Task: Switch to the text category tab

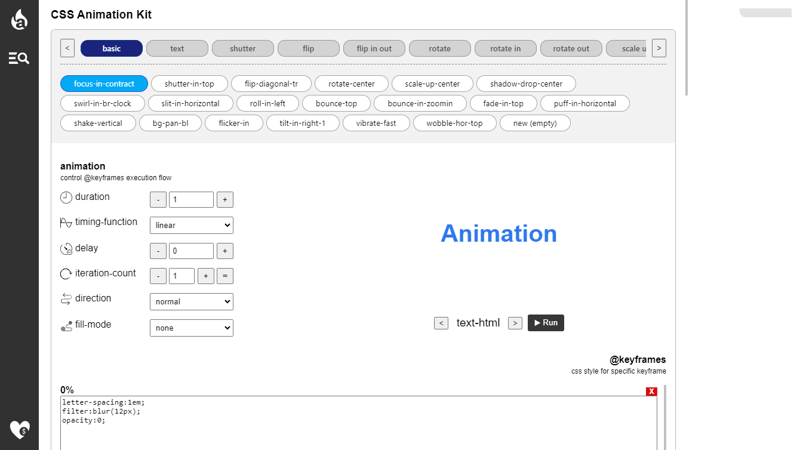Action: tap(177, 48)
